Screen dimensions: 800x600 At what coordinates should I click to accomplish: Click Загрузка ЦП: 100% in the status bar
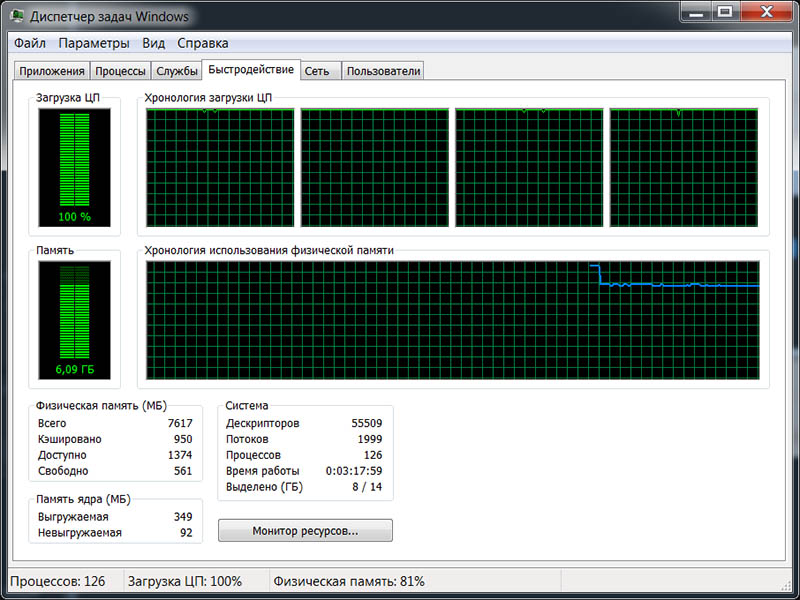point(190,580)
